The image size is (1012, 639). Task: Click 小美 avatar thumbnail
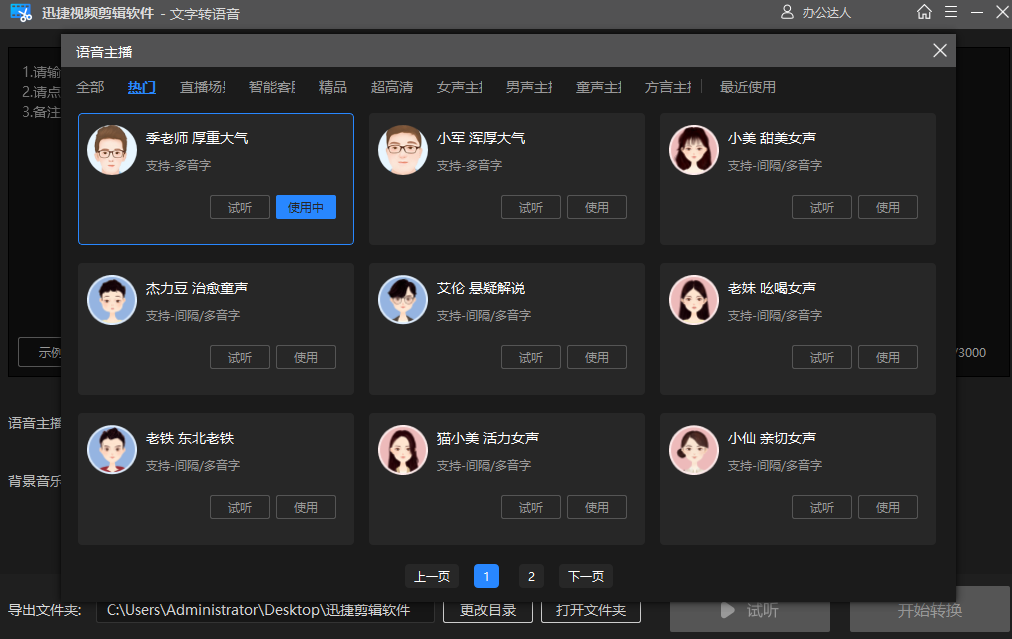point(694,150)
